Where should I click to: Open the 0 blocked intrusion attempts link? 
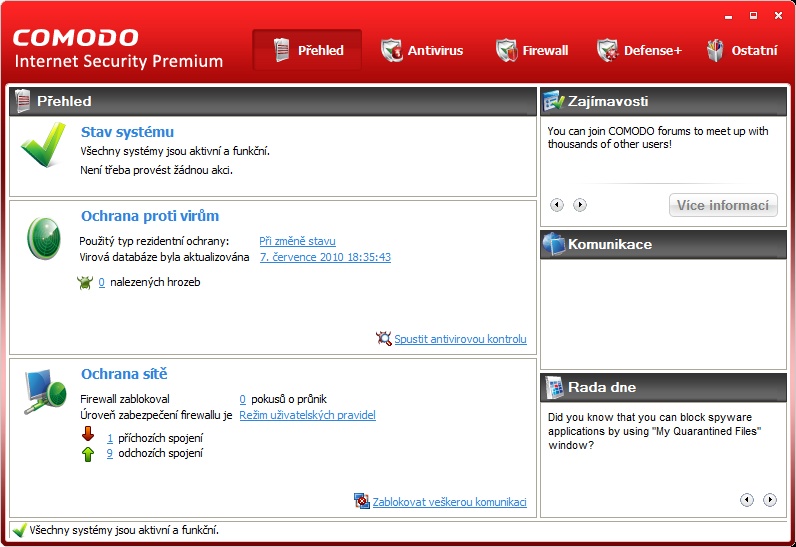click(243, 399)
